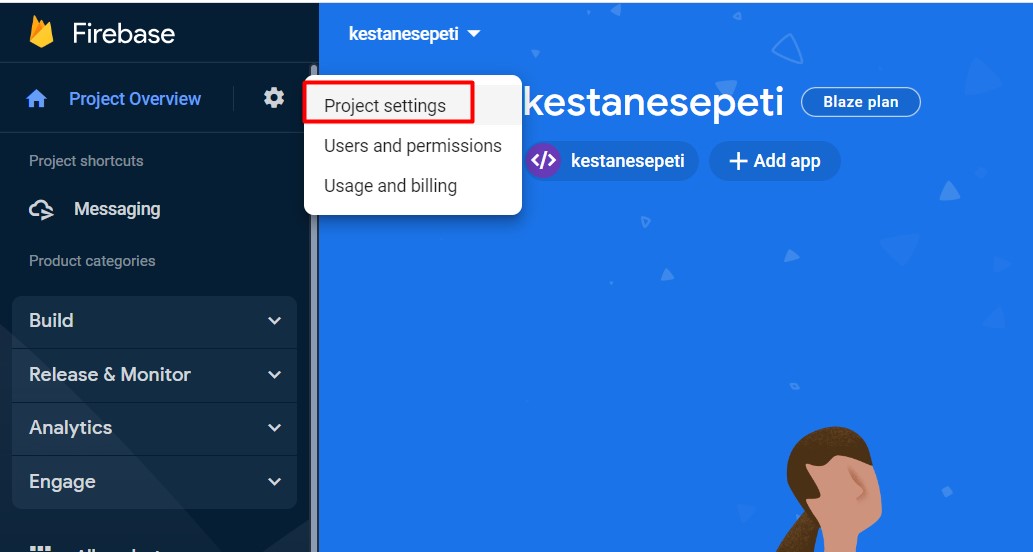Image resolution: width=1033 pixels, height=552 pixels.
Task: Click the Firebase flame logo icon
Action: (42, 32)
